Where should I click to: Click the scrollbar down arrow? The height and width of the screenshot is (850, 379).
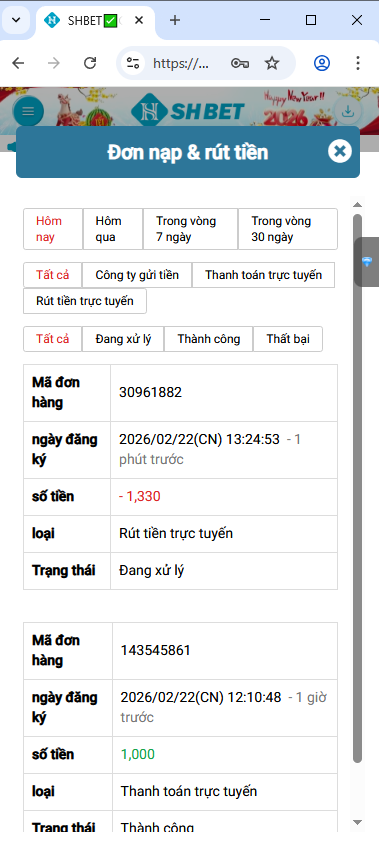357,822
